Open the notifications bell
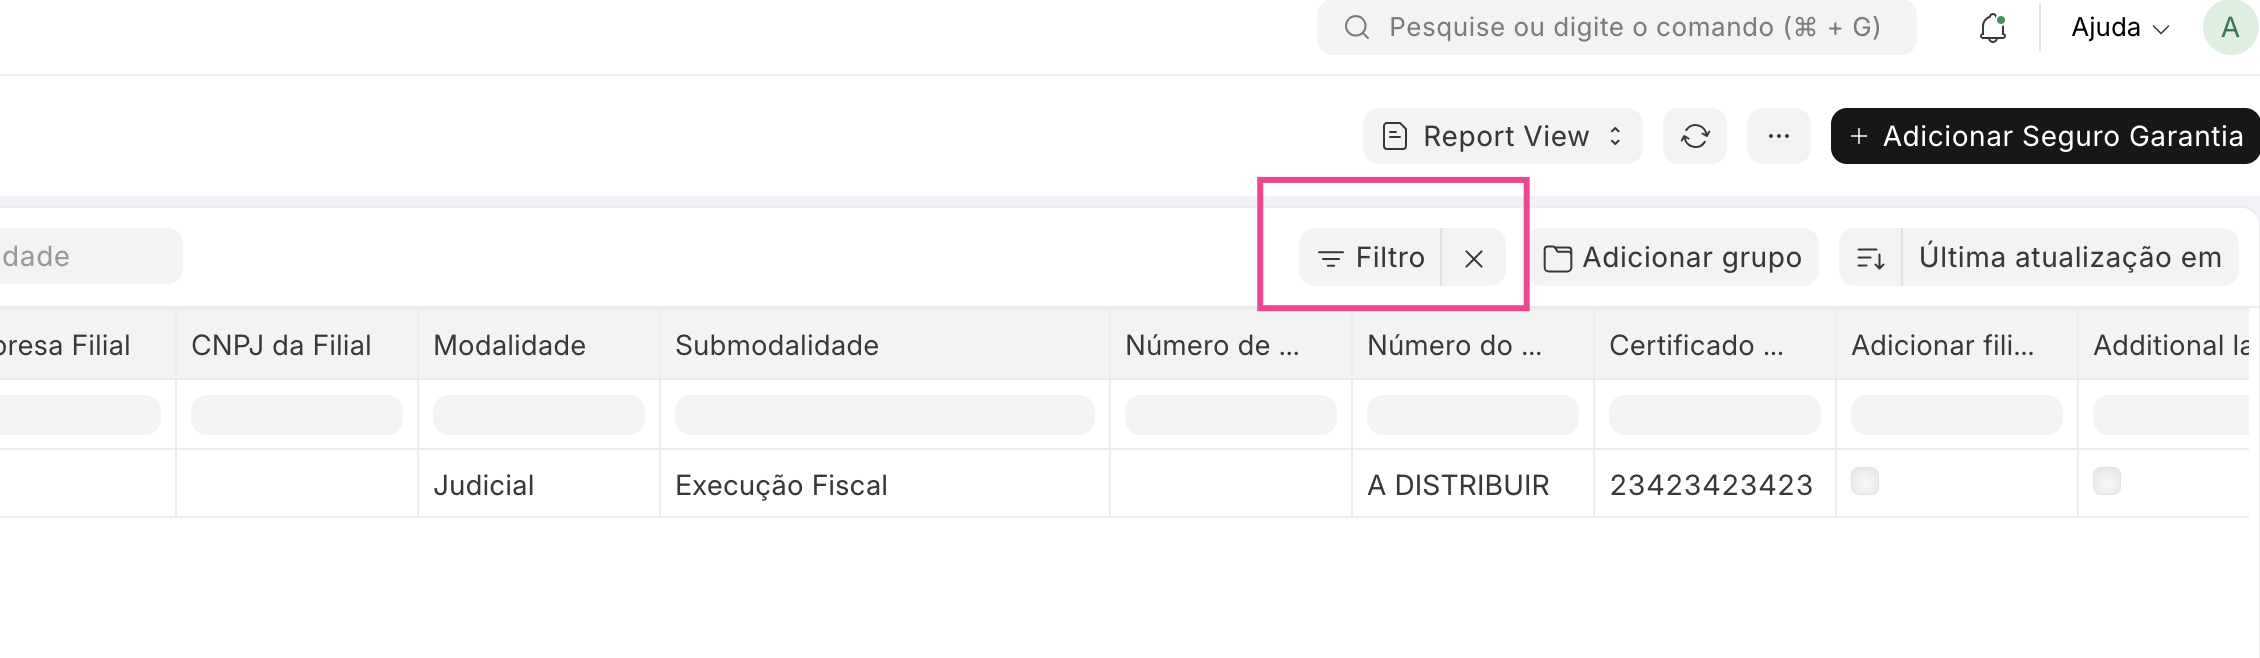Viewport: 2260px width, 658px height. [1993, 28]
